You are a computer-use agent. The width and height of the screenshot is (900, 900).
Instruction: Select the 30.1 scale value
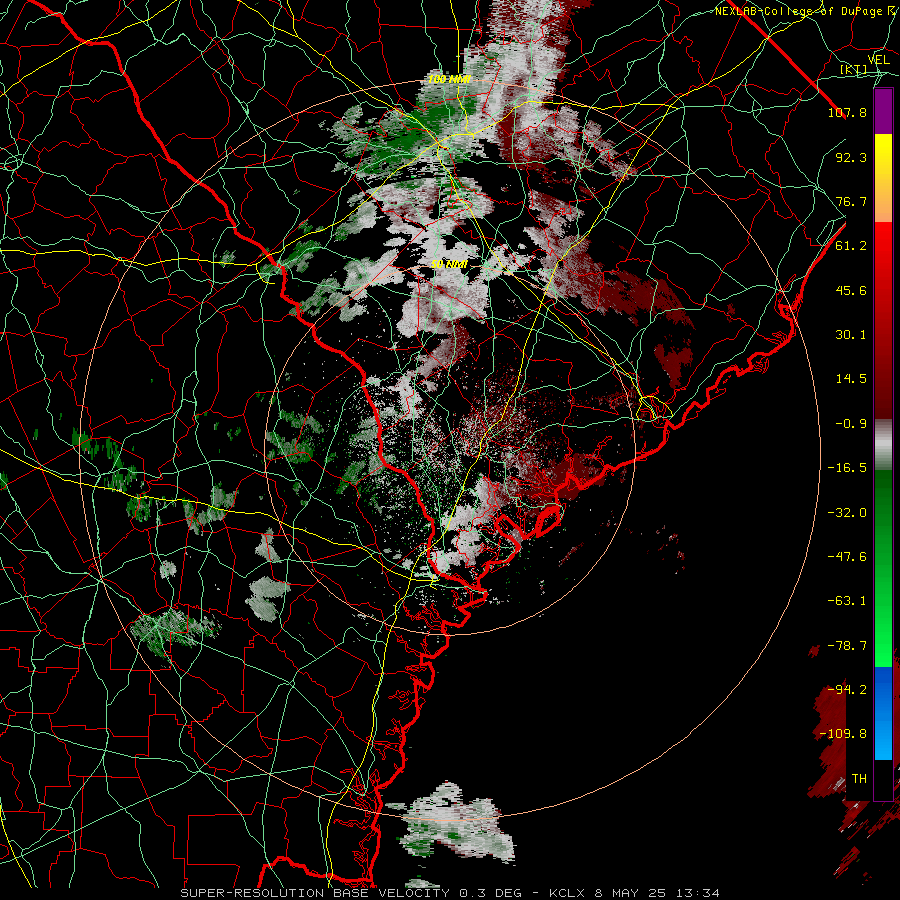(x=851, y=335)
